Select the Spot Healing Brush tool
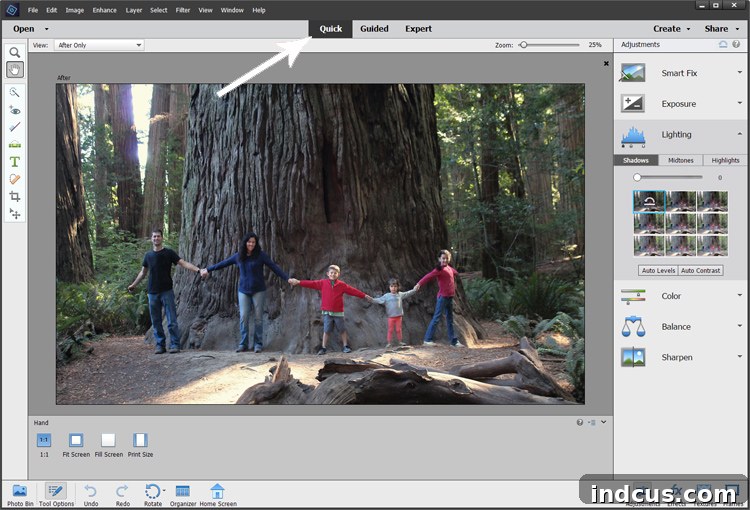This screenshot has width=750, height=510. pyautogui.click(x=15, y=179)
